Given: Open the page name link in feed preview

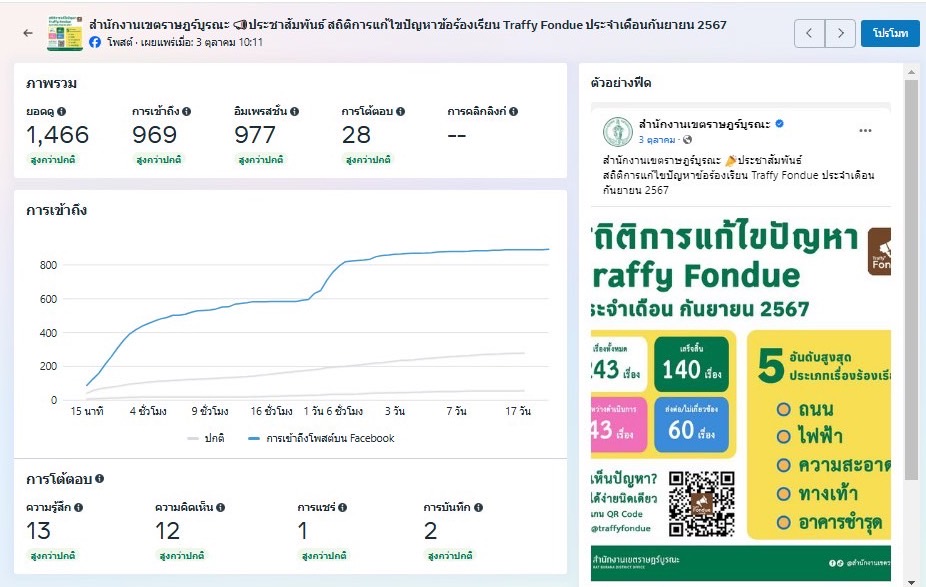Looking at the screenshot, I should 705,124.
